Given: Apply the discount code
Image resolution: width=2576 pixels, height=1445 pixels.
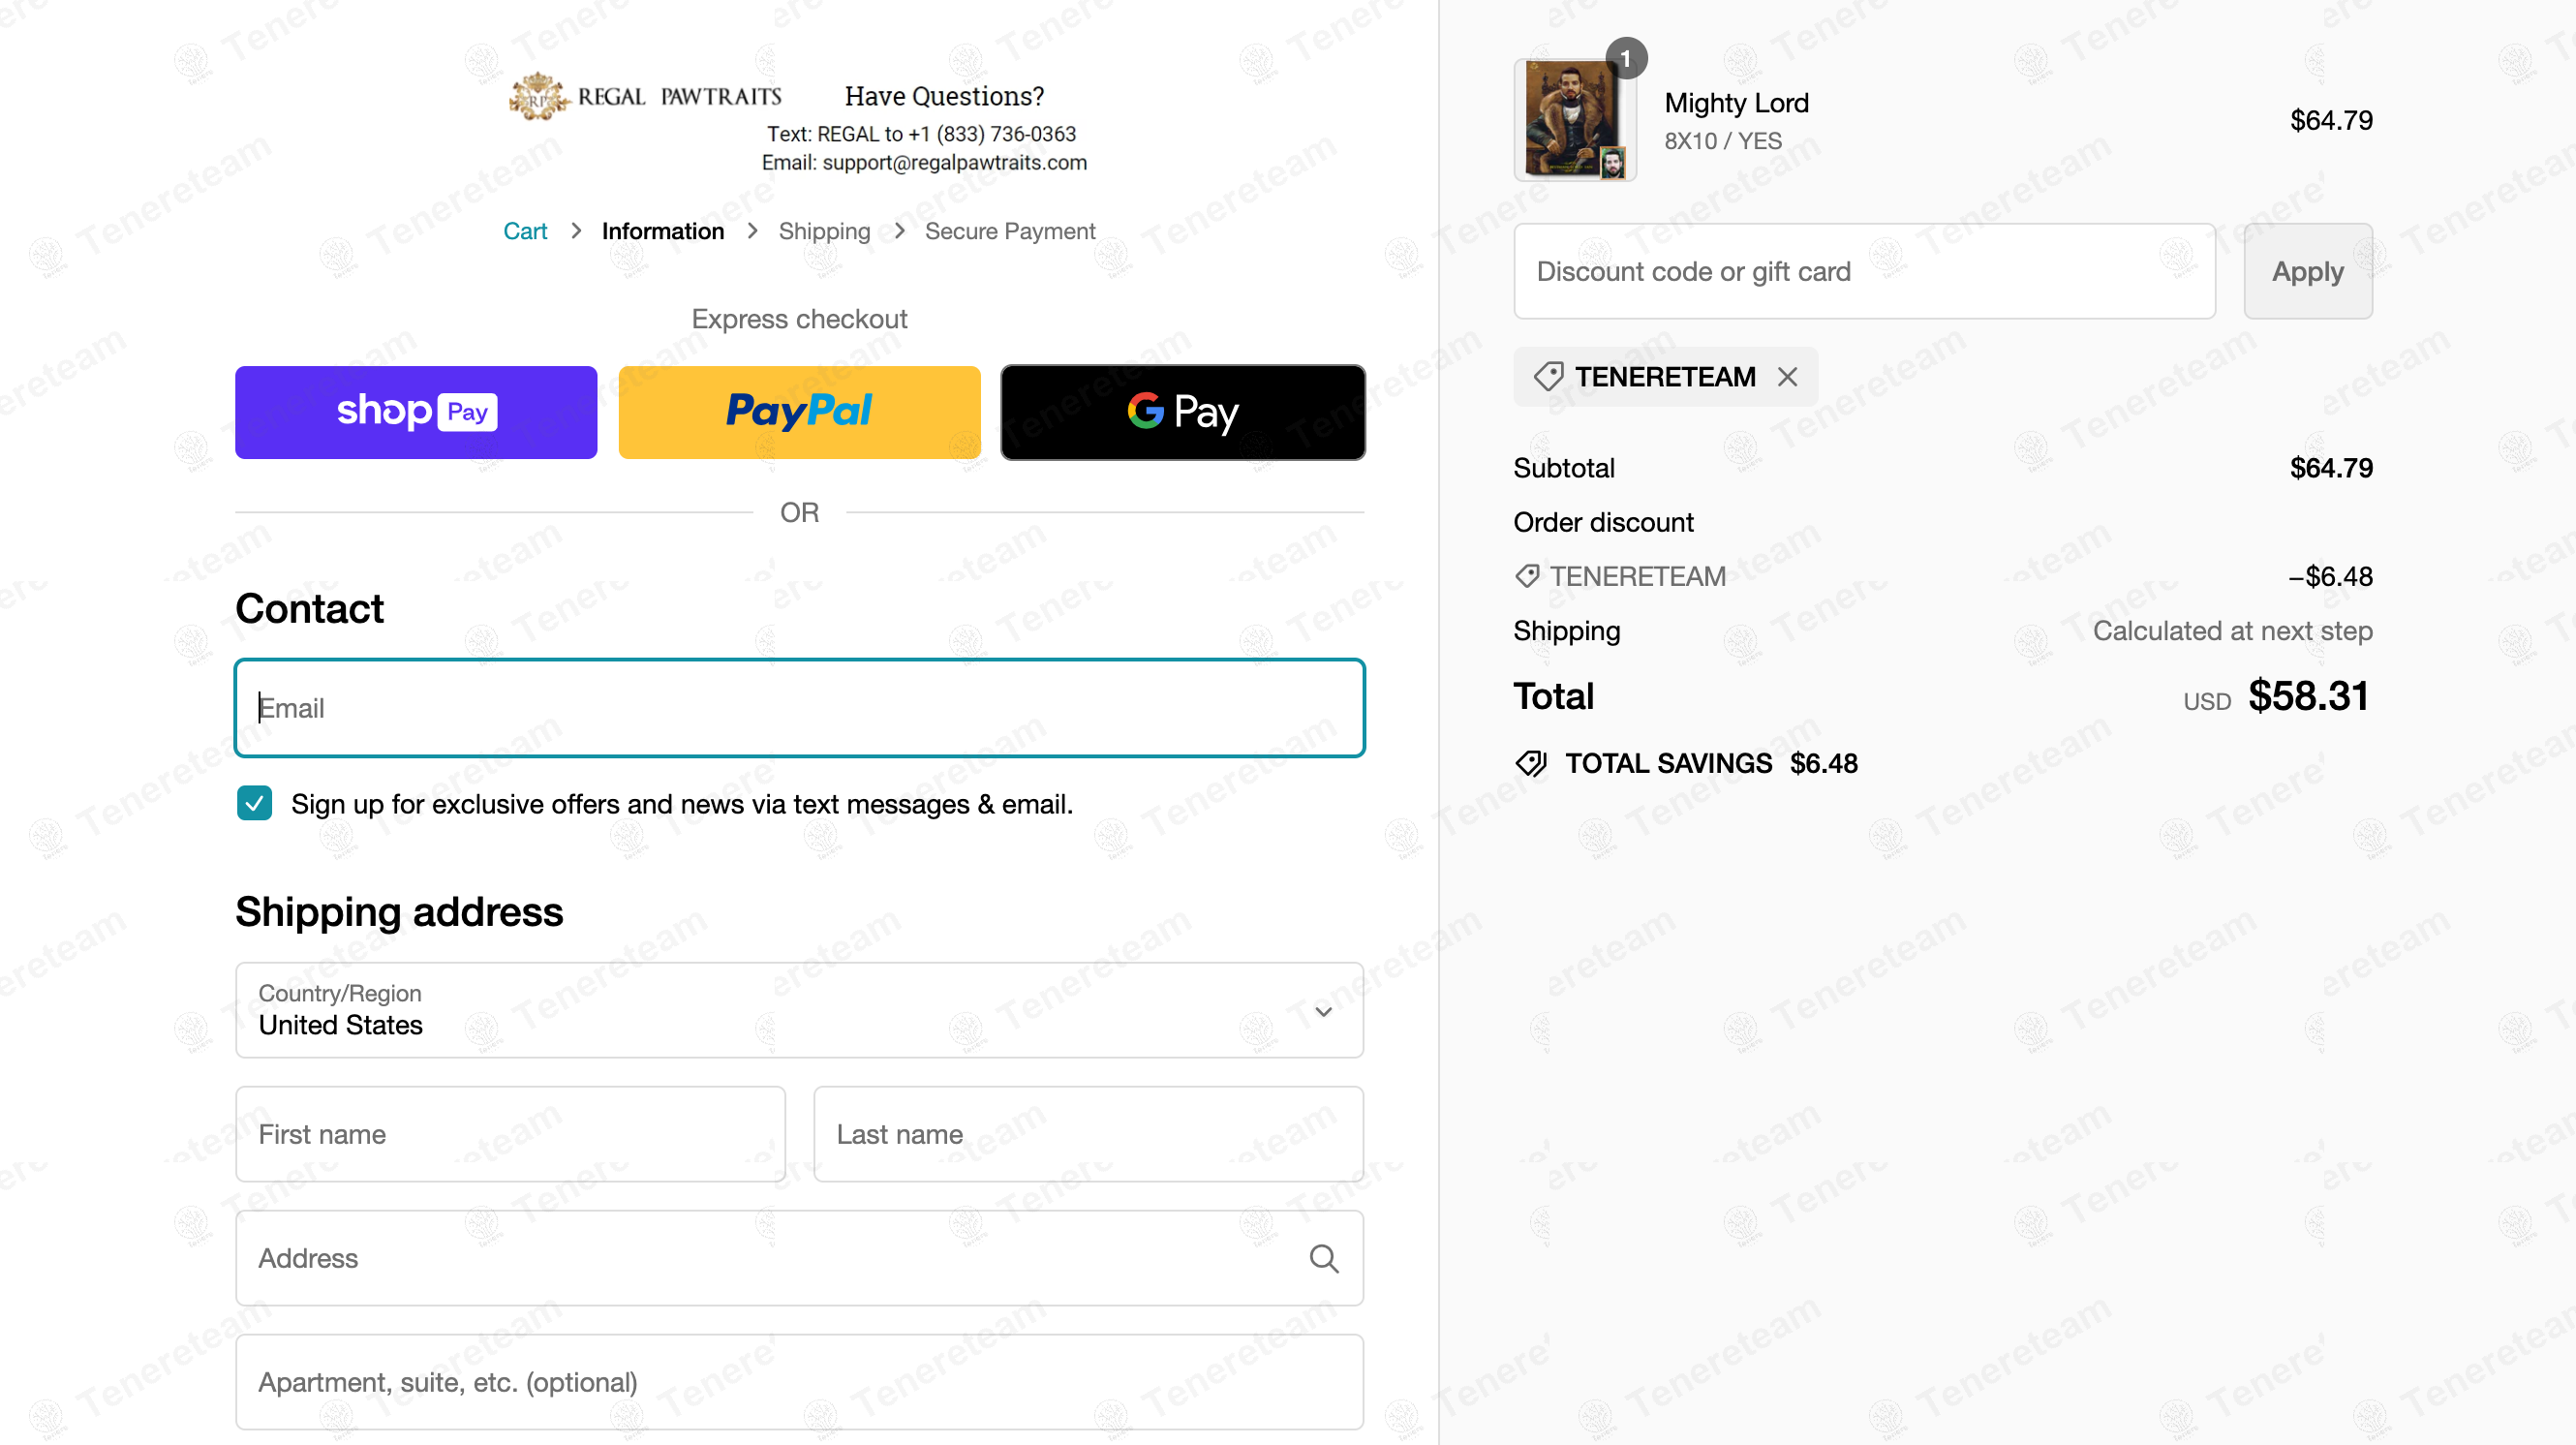Looking at the screenshot, I should pyautogui.click(x=2308, y=271).
